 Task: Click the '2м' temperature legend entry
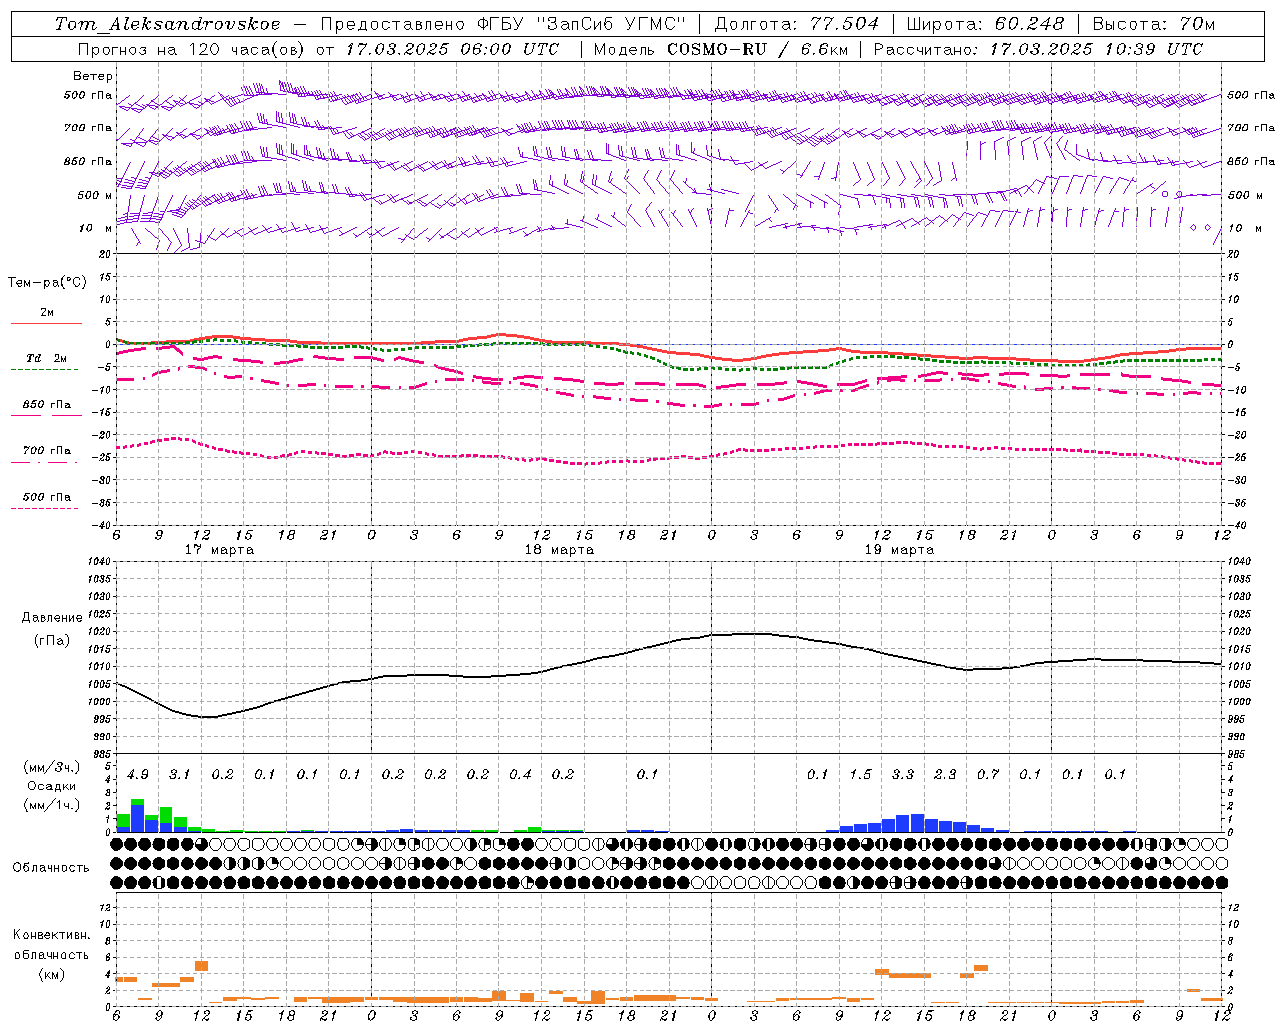(47, 312)
